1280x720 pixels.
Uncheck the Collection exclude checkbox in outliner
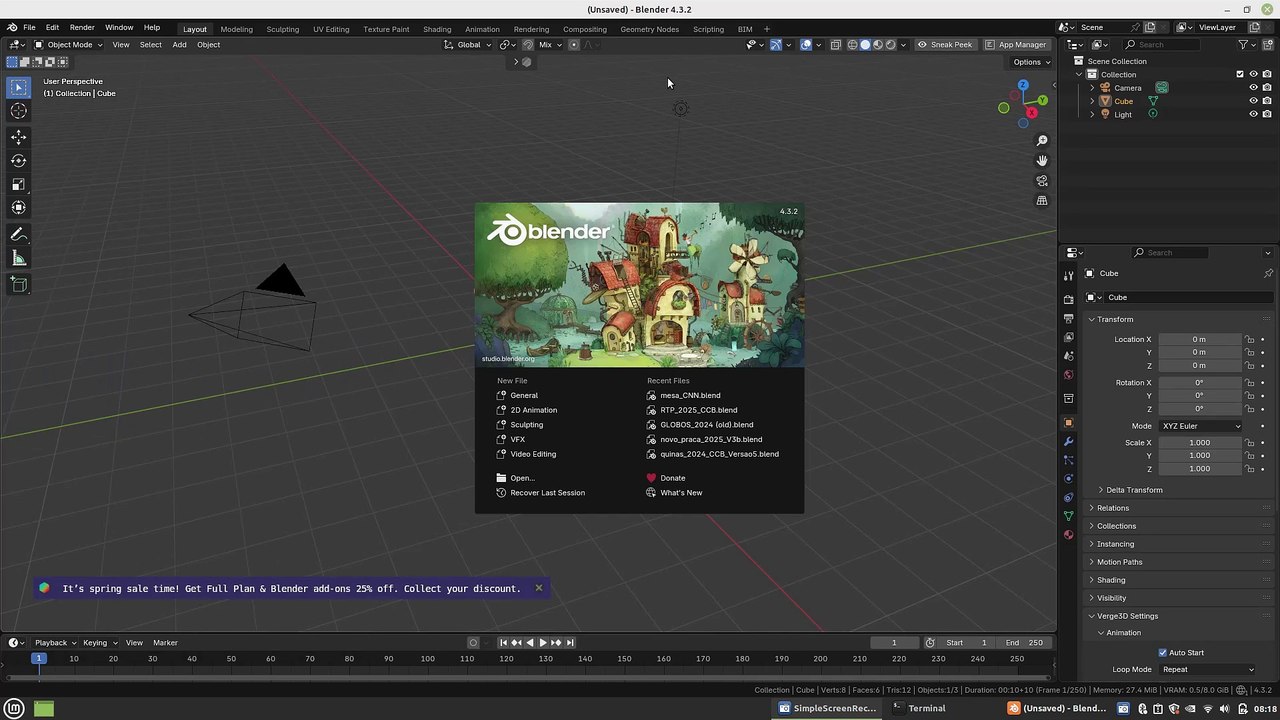1240,74
